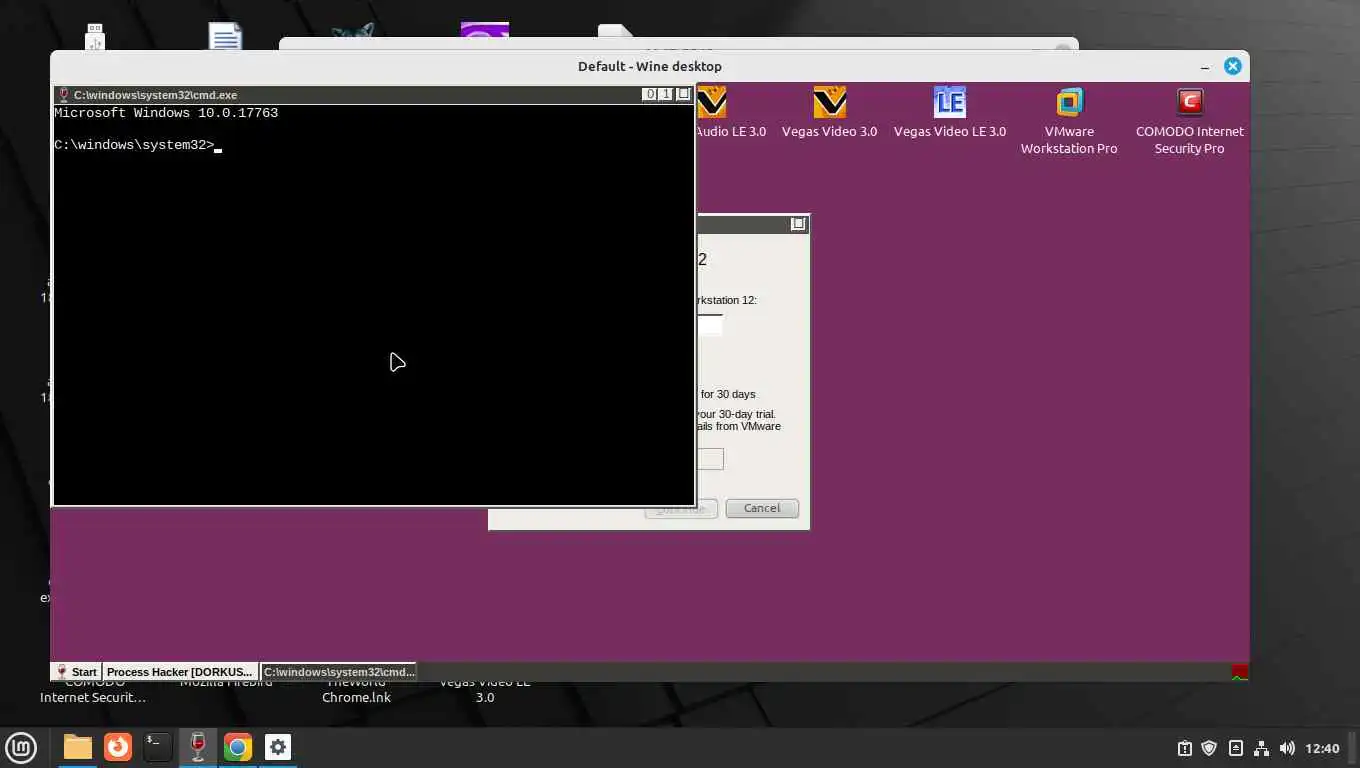Open the Linux Mint menu button
Viewport: 1360px width, 768px height.
coord(21,747)
